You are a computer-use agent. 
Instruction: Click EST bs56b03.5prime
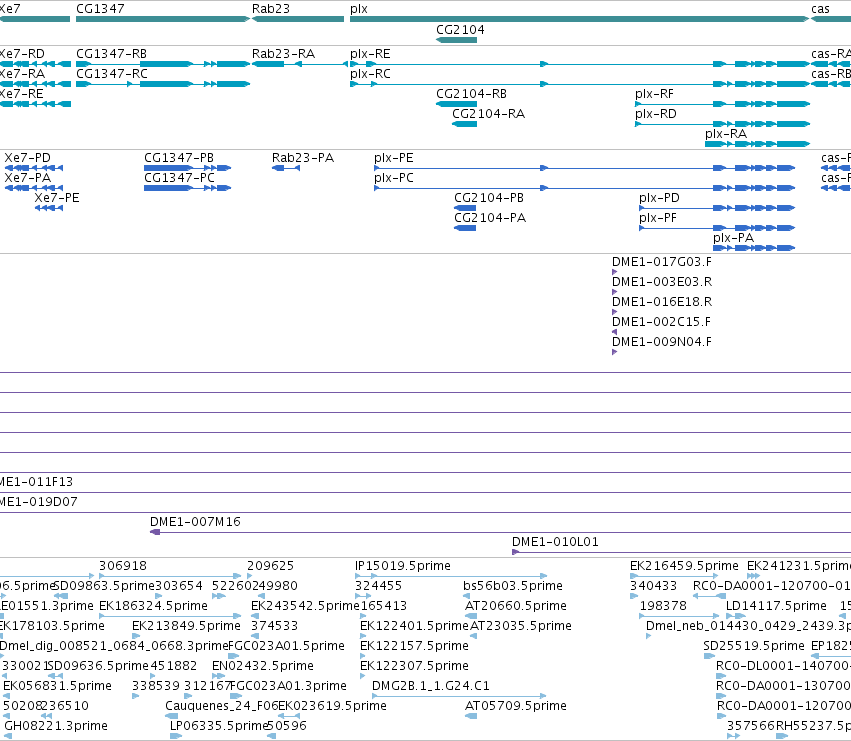pos(513,586)
